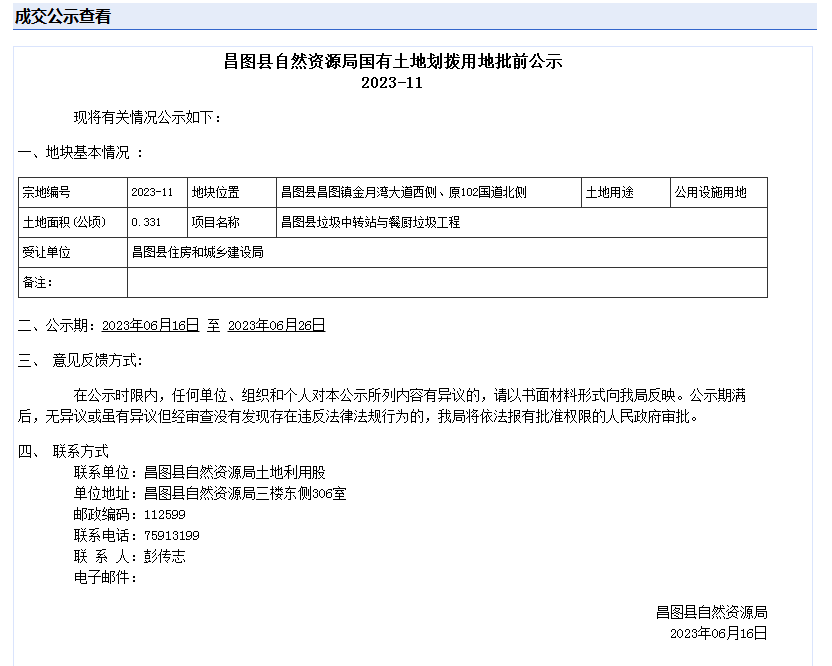Click the contact person 彭传志
832x666 pixels.
[x=165, y=556]
